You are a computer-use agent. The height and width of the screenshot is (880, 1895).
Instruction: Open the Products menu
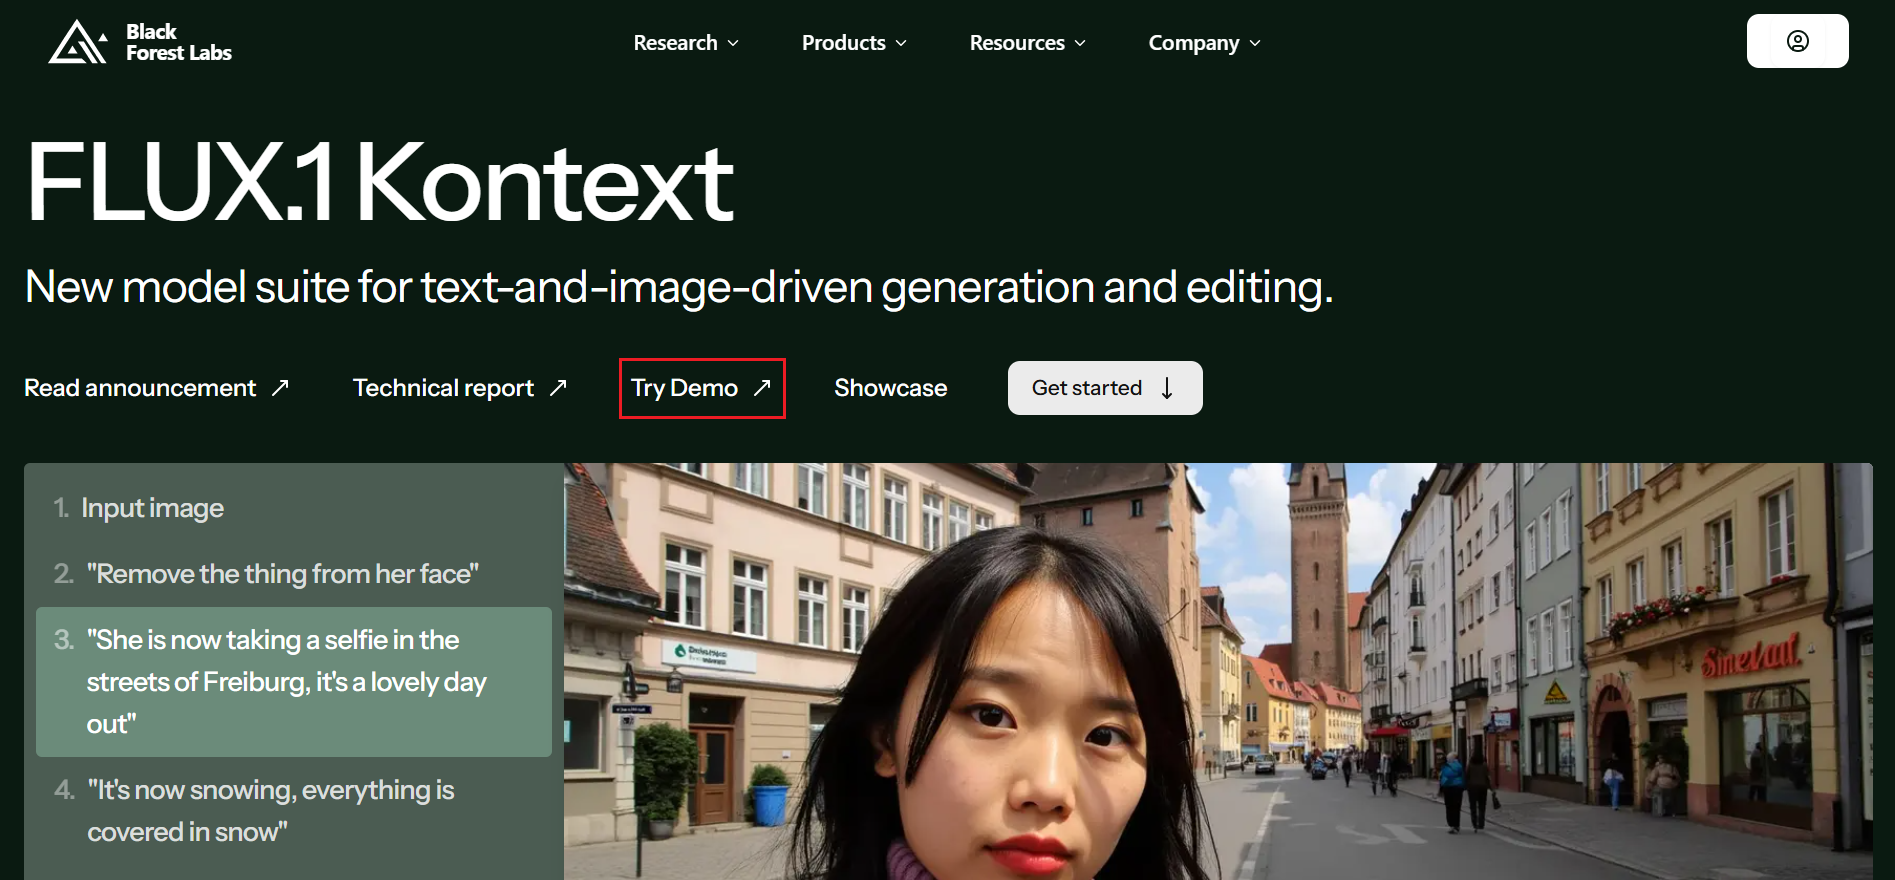click(x=854, y=43)
